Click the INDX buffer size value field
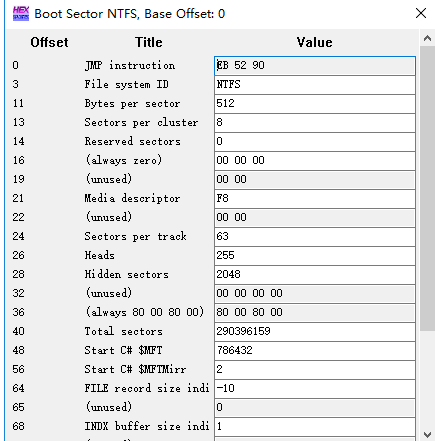 [x=315, y=427]
